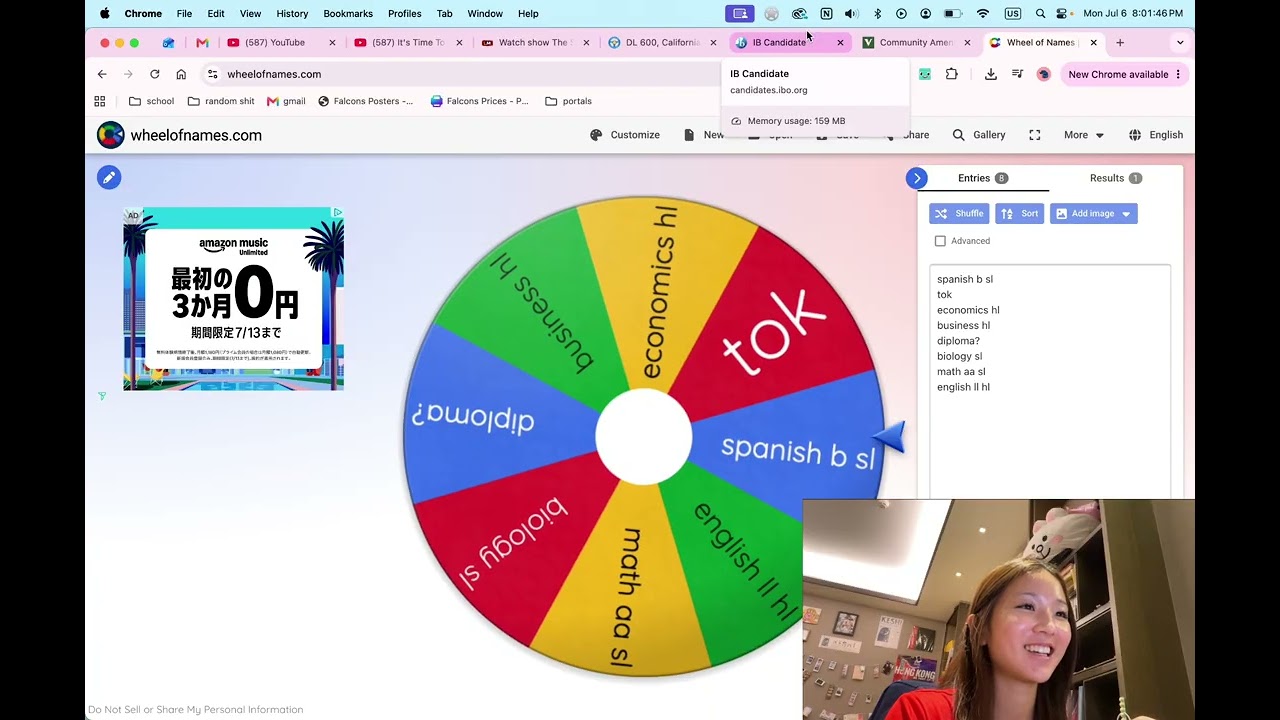
Task: Go back to the previous page
Action: [x=102, y=74]
